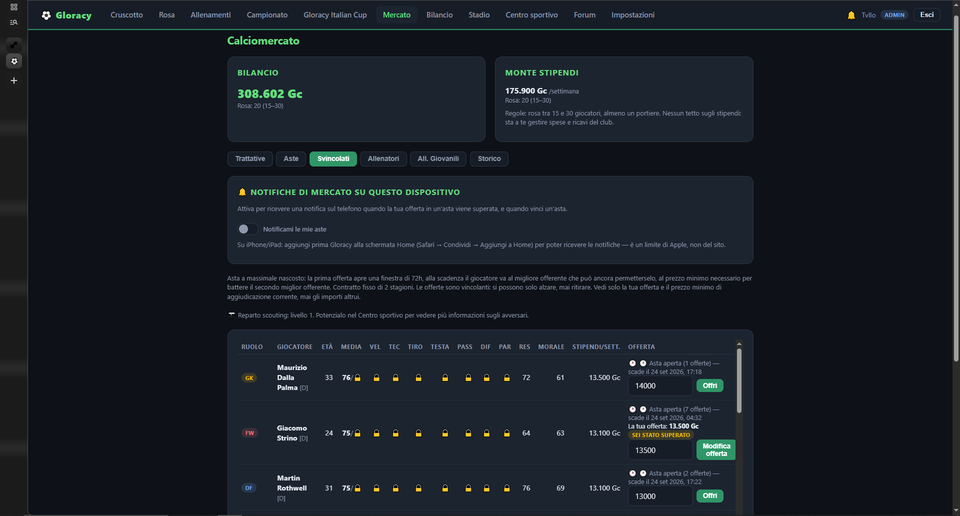Go to the Stadio page
Viewport: 960px width, 516px height.
click(x=479, y=15)
